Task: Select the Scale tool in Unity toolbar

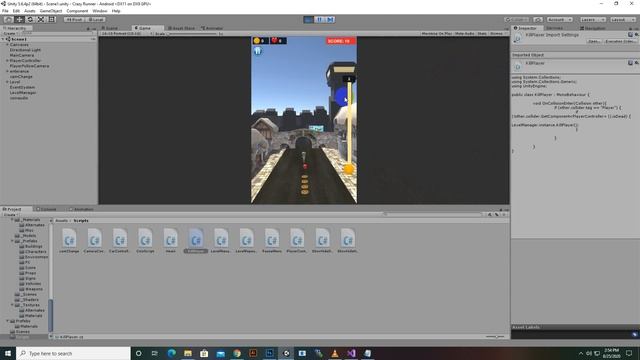Action: click(x=41, y=19)
